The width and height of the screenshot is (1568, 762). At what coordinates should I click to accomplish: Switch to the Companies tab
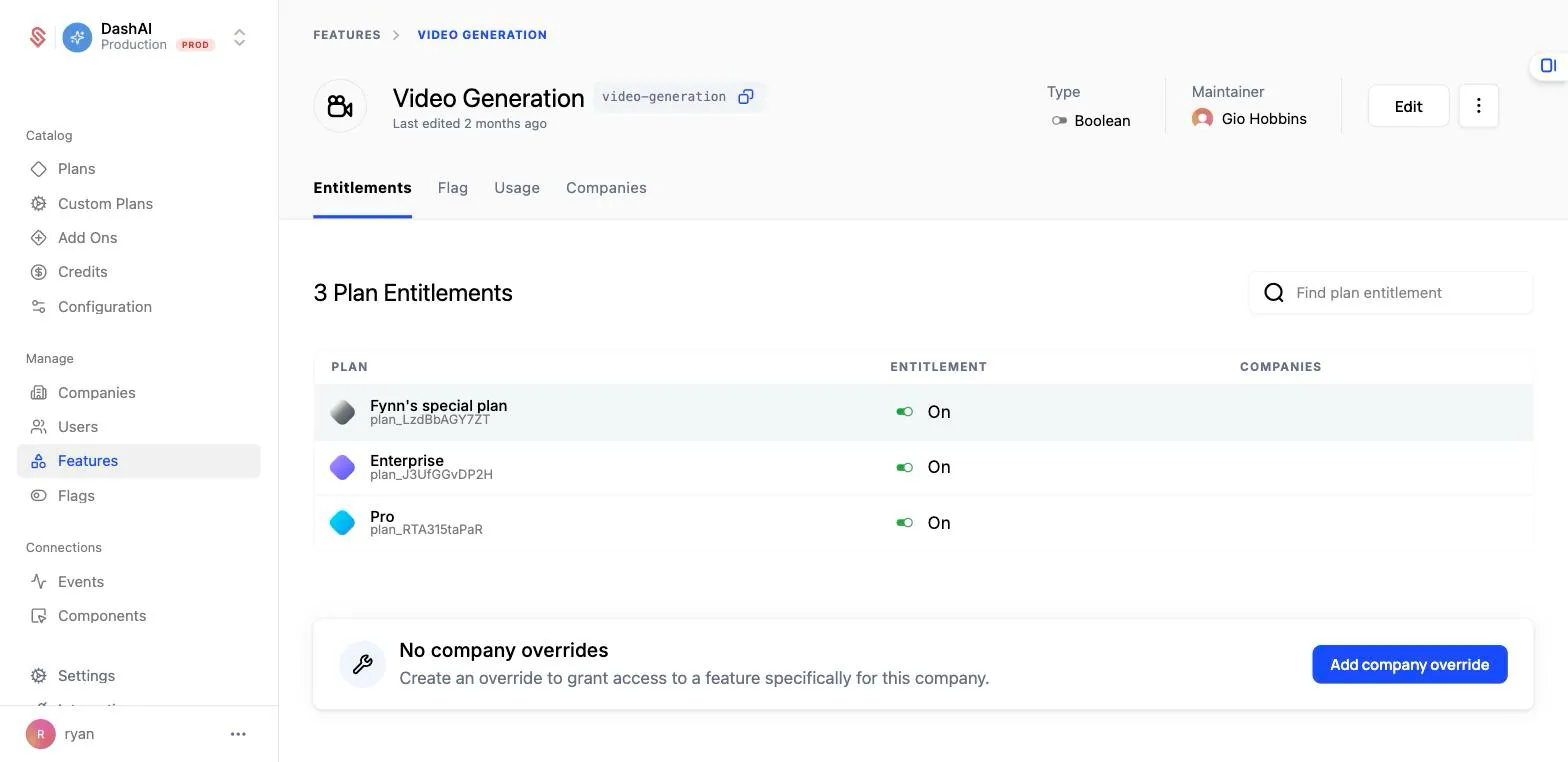[x=606, y=188]
